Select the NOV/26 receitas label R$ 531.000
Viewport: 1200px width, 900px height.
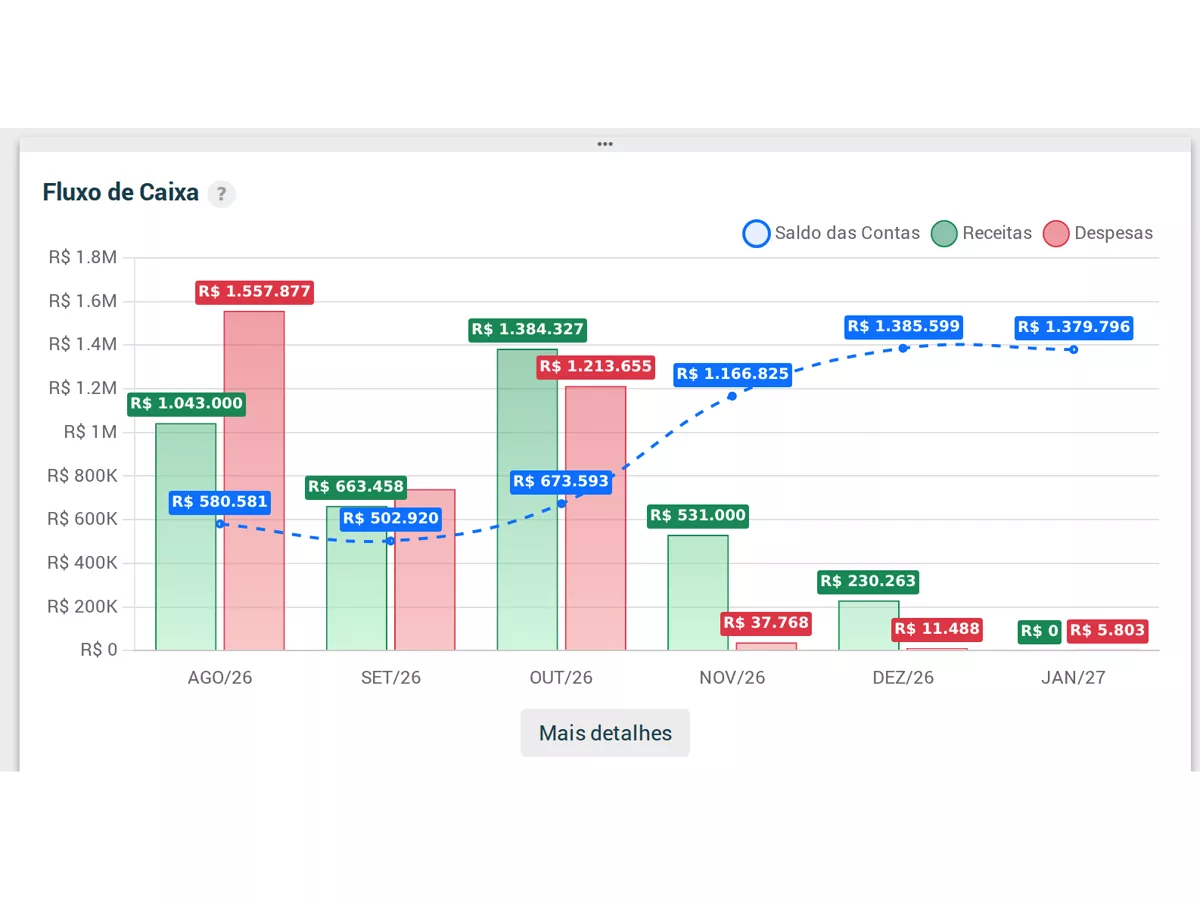click(698, 516)
